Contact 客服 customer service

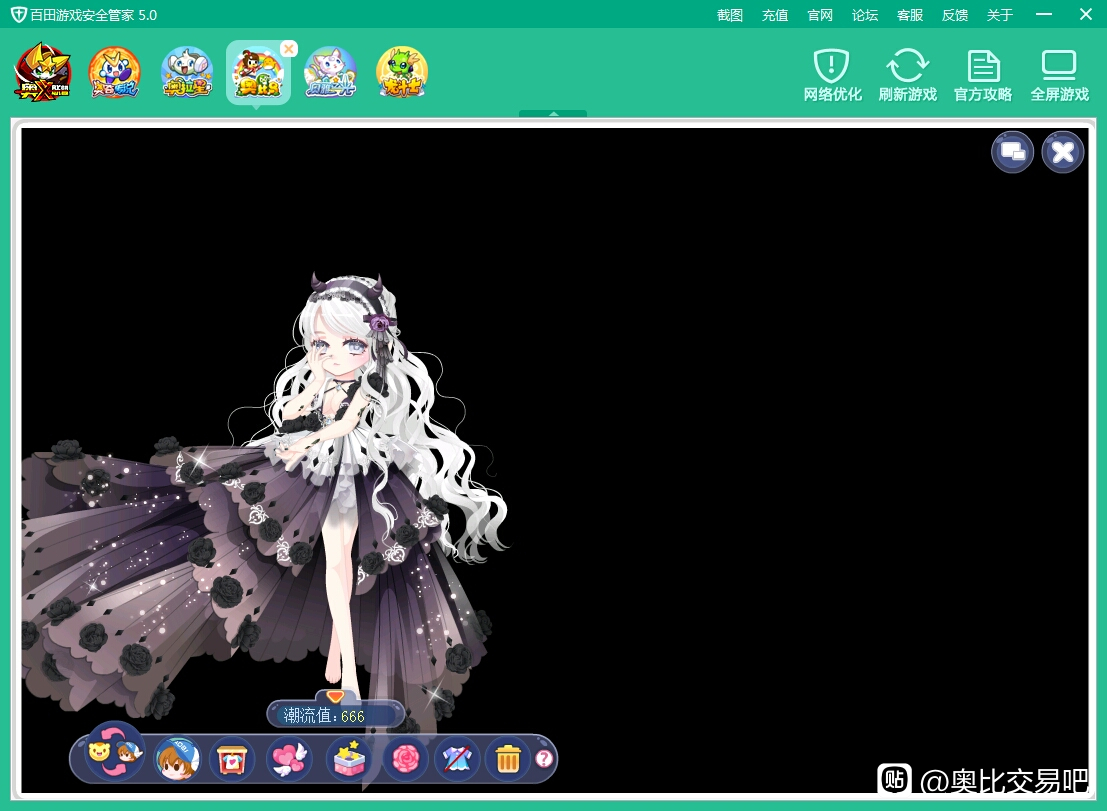coord(910,15)
